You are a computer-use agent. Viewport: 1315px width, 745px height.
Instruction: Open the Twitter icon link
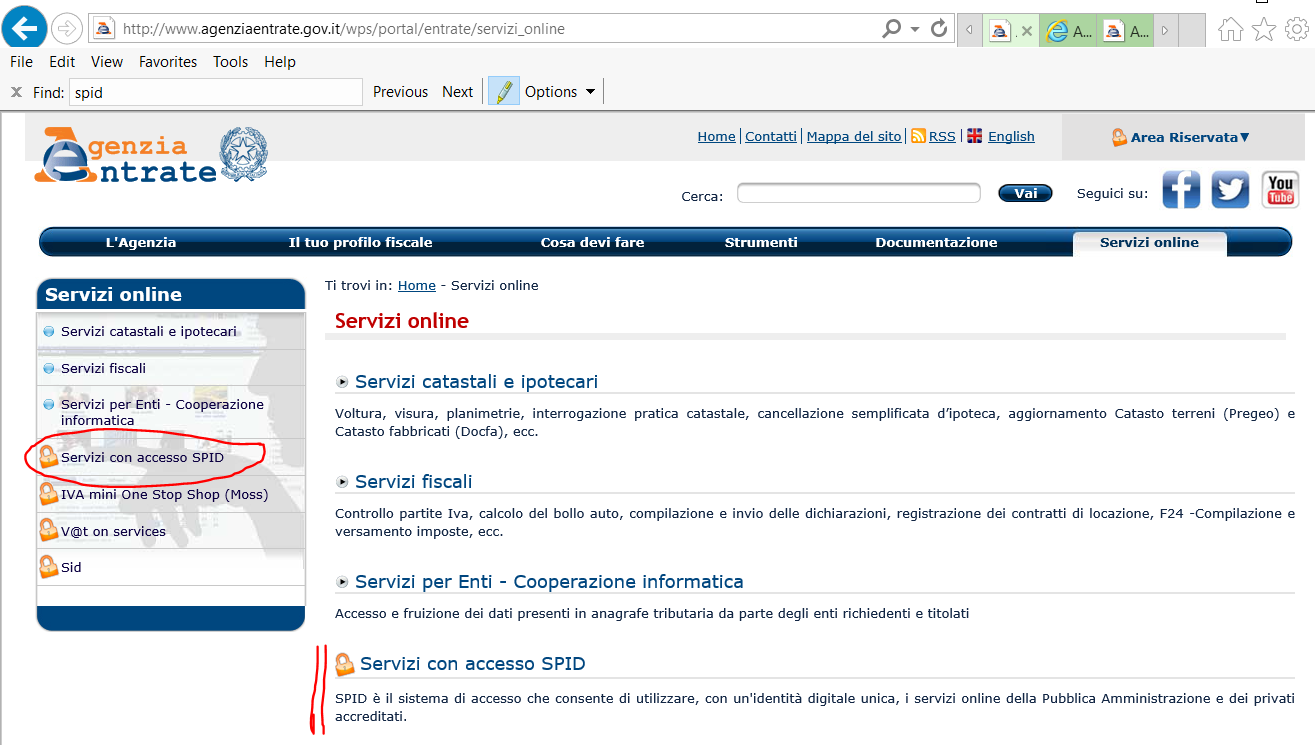coord(1230,189)
